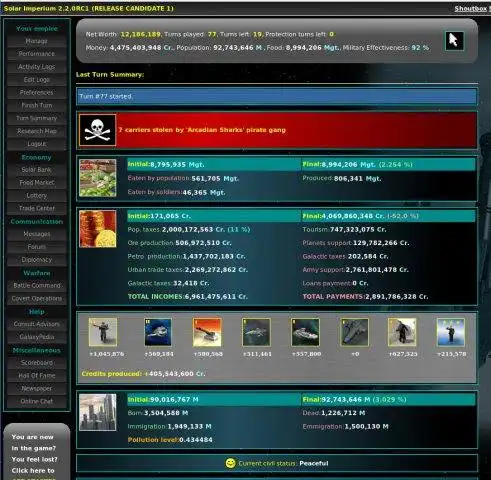Open Covert Operations page
Image resolution: width=491 pixels, height=480 pixels.
[x=37, y=298]
